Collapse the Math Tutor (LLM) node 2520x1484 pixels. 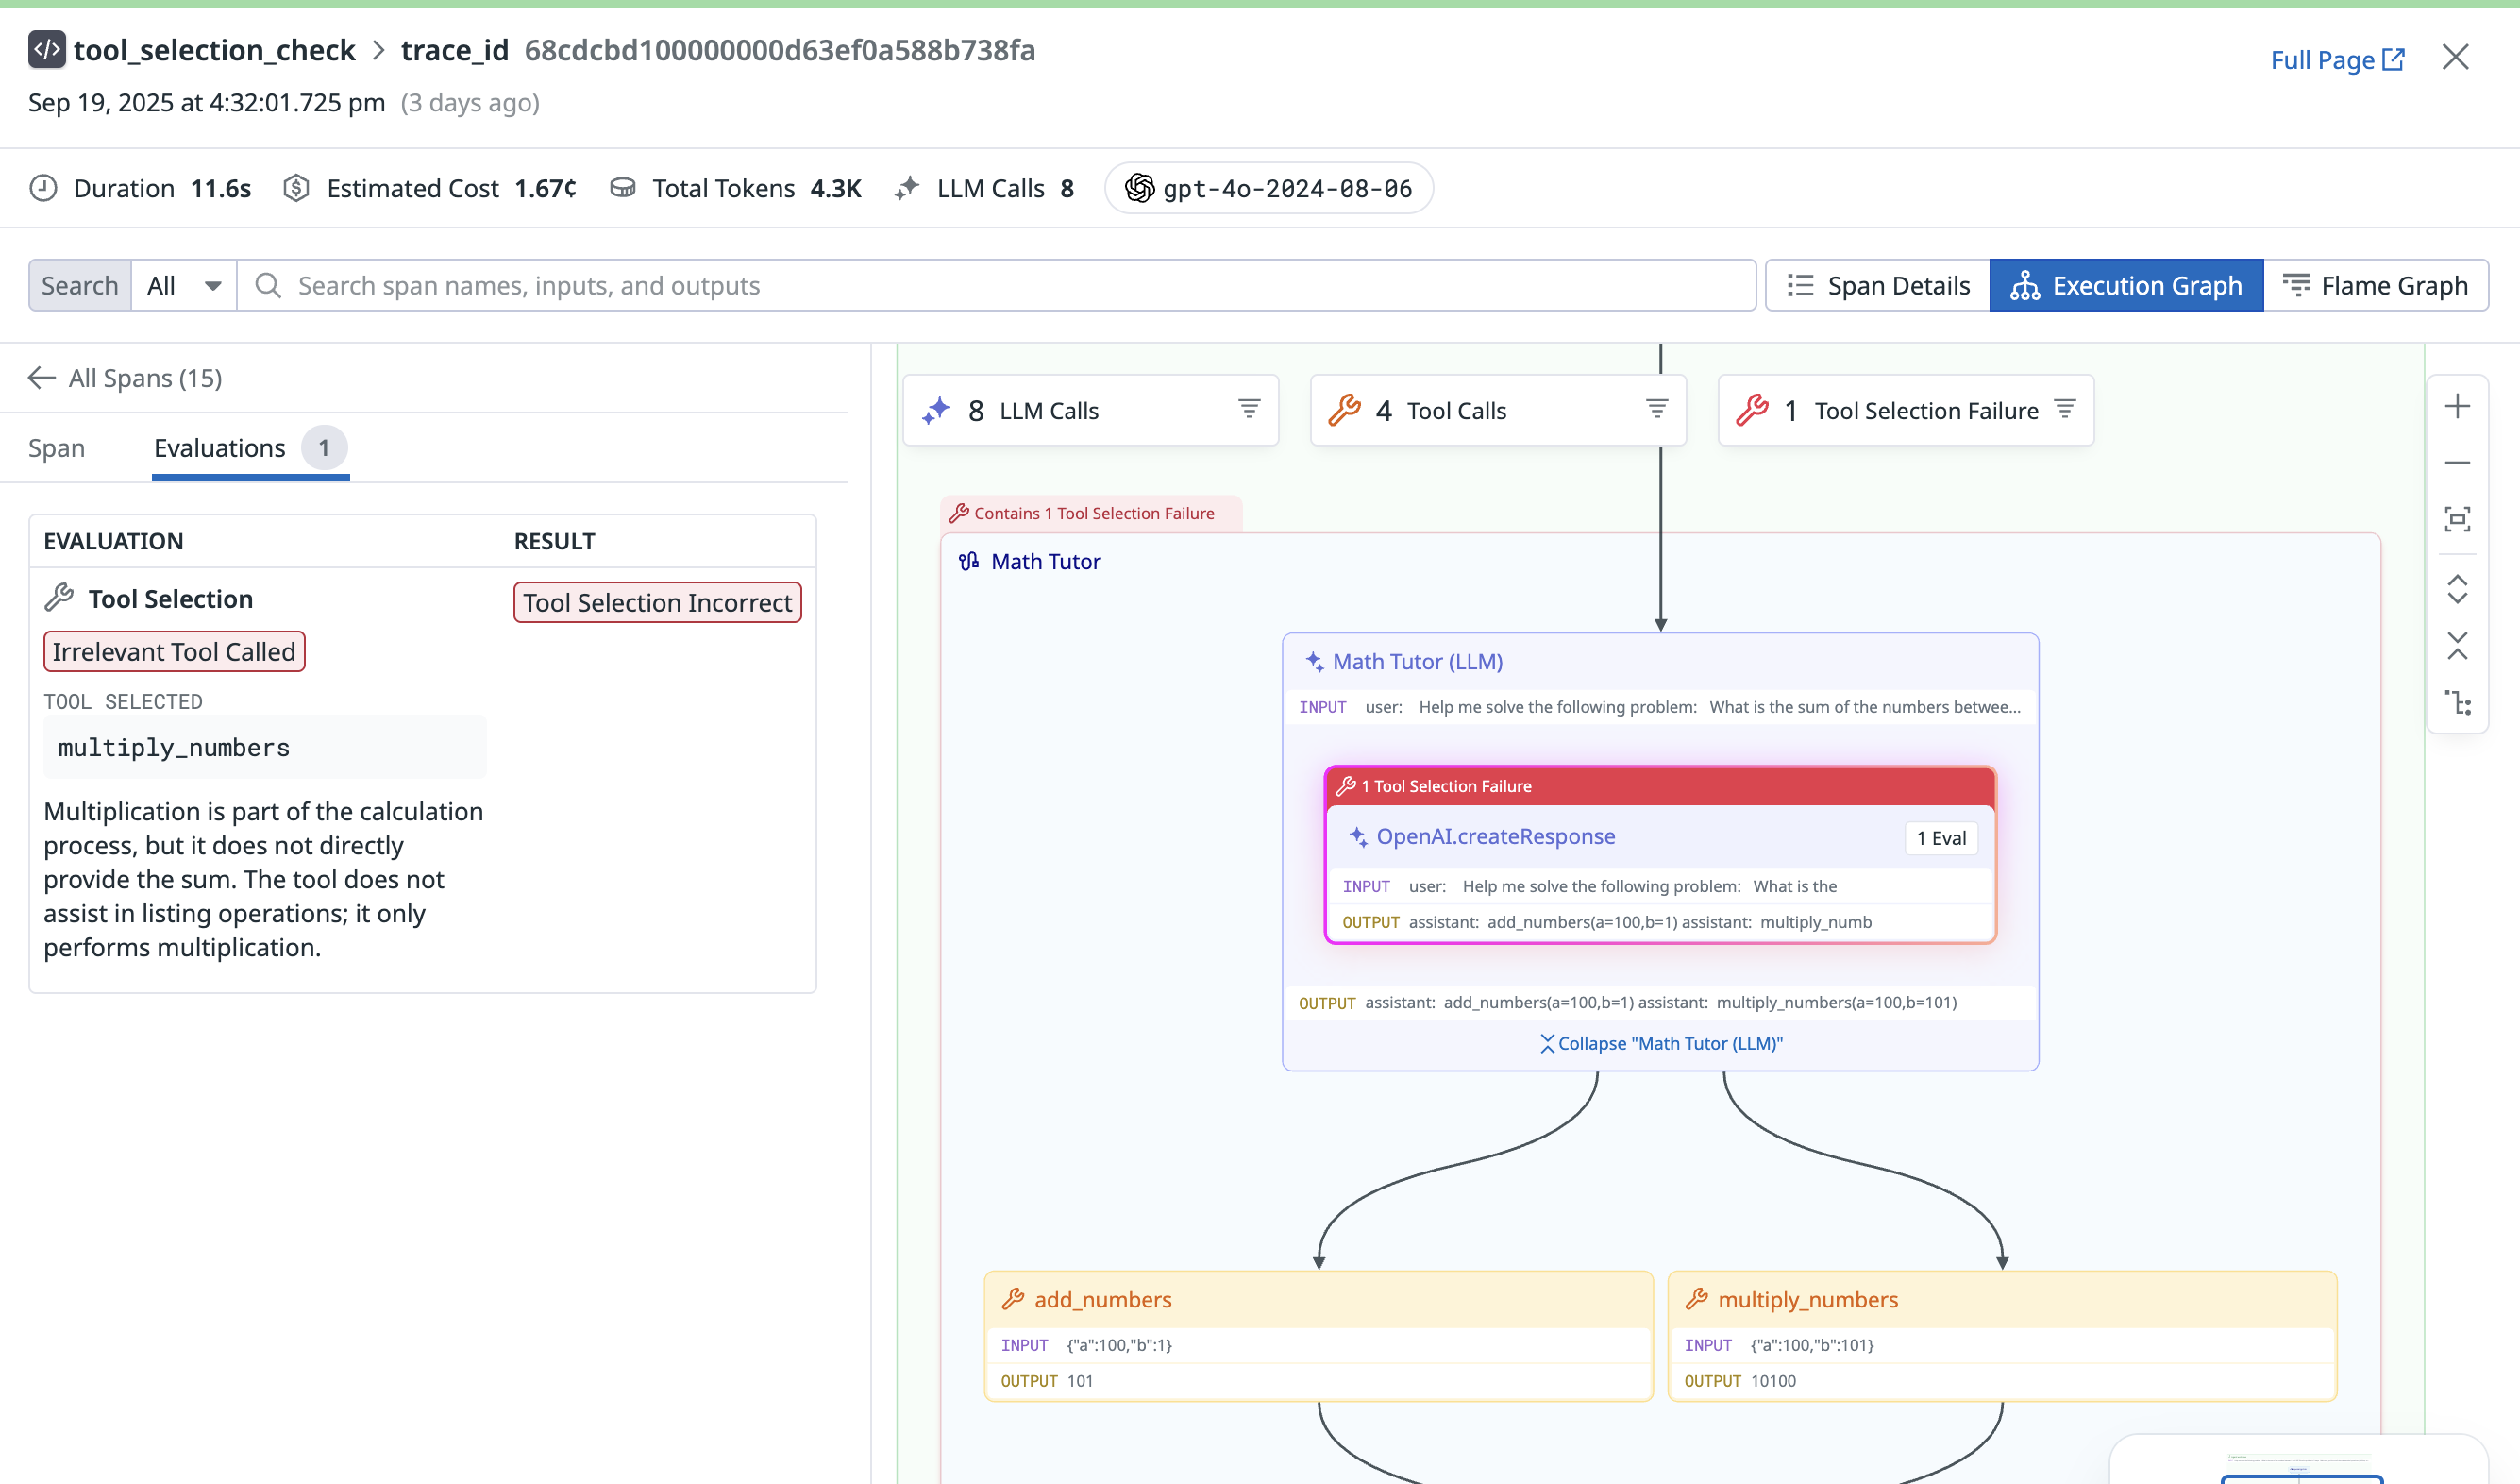[1660, 1044]
